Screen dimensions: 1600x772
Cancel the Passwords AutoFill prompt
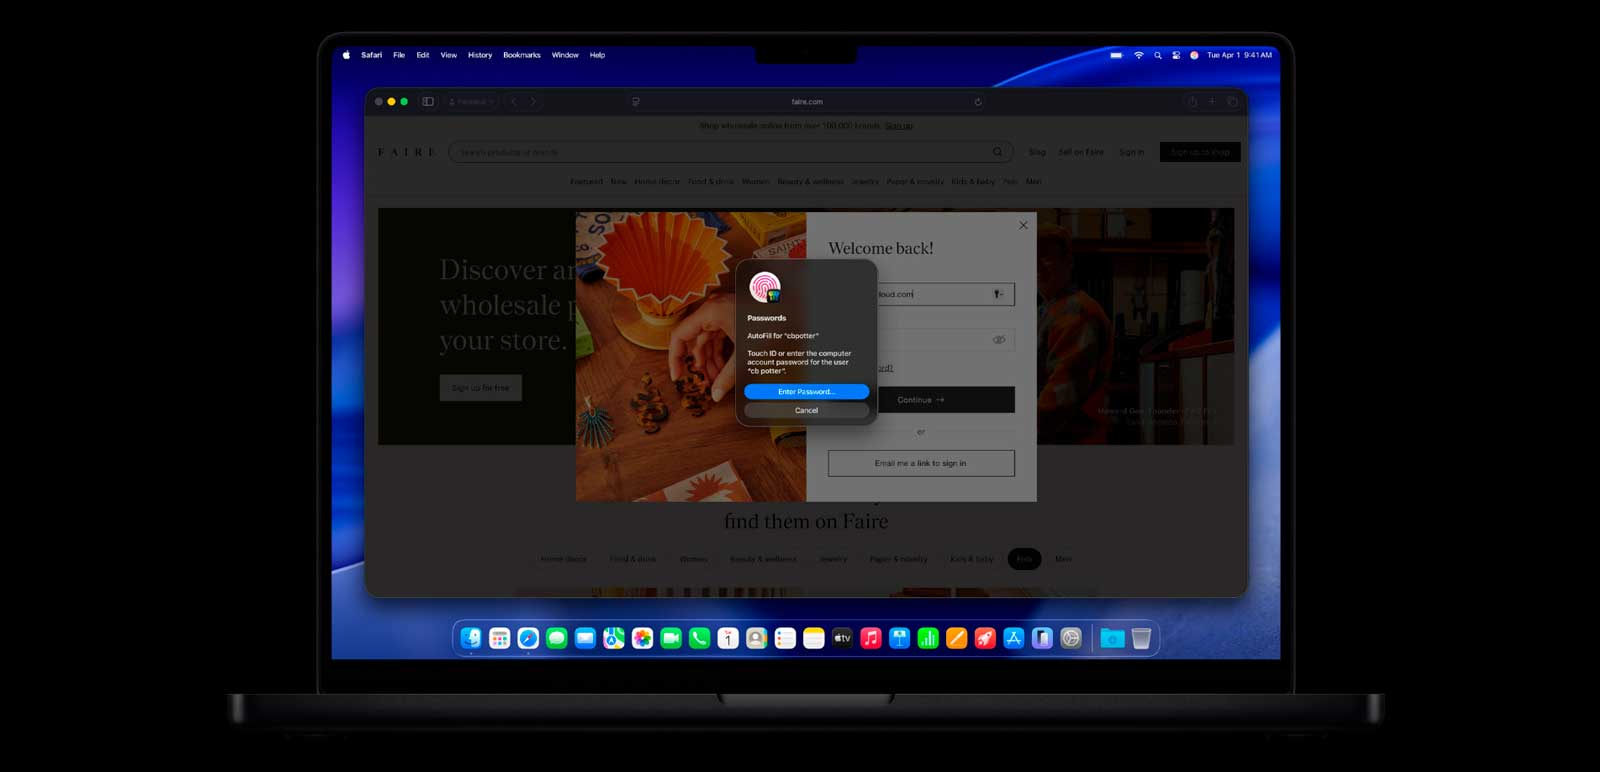click(x=806, y=410)
